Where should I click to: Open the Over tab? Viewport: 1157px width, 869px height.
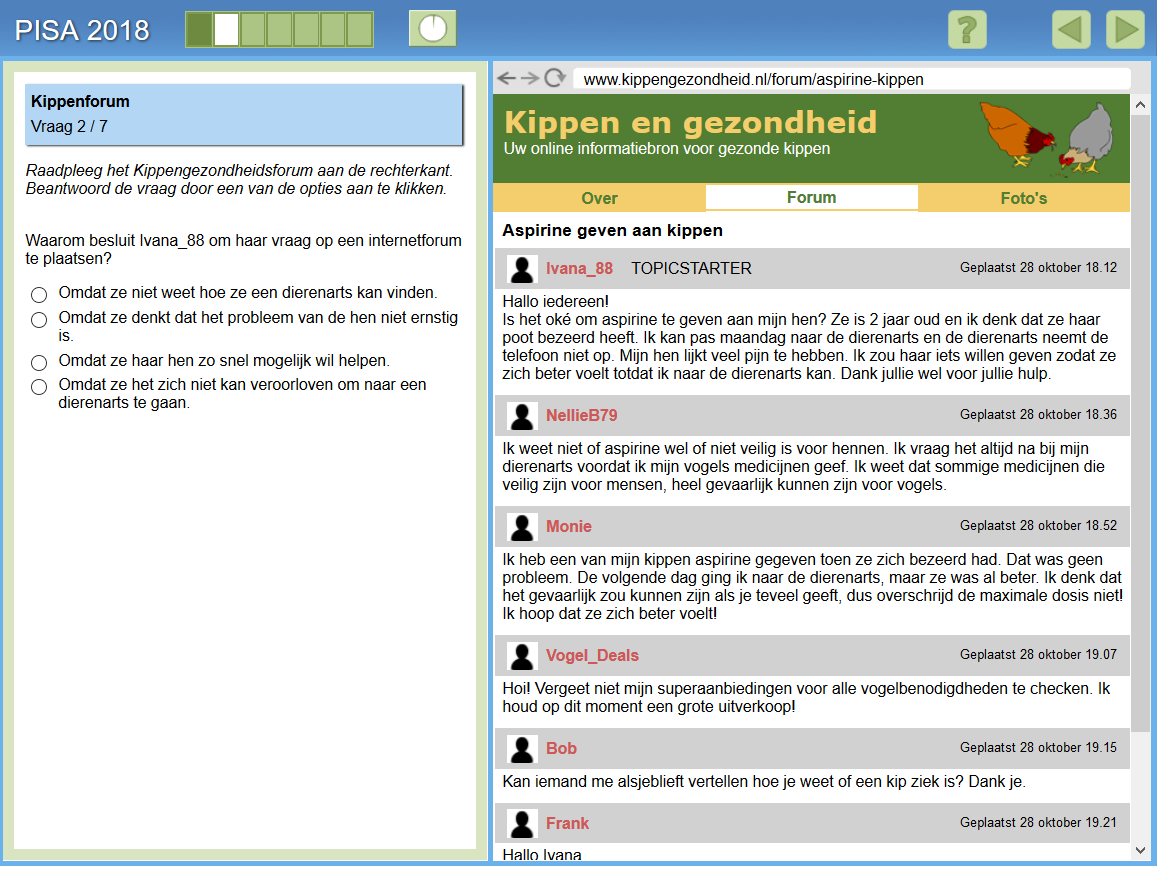point(599,198)
